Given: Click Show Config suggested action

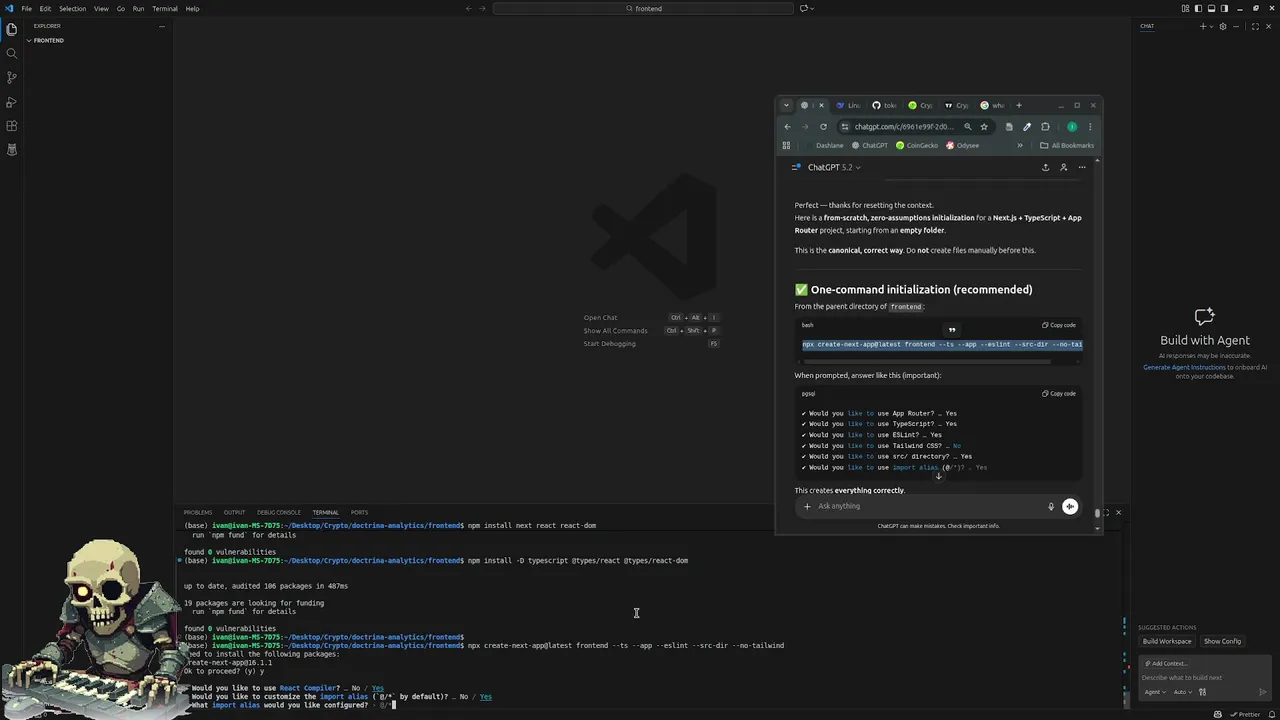Looking at the screenshot, I should (x=1222, y=641).
